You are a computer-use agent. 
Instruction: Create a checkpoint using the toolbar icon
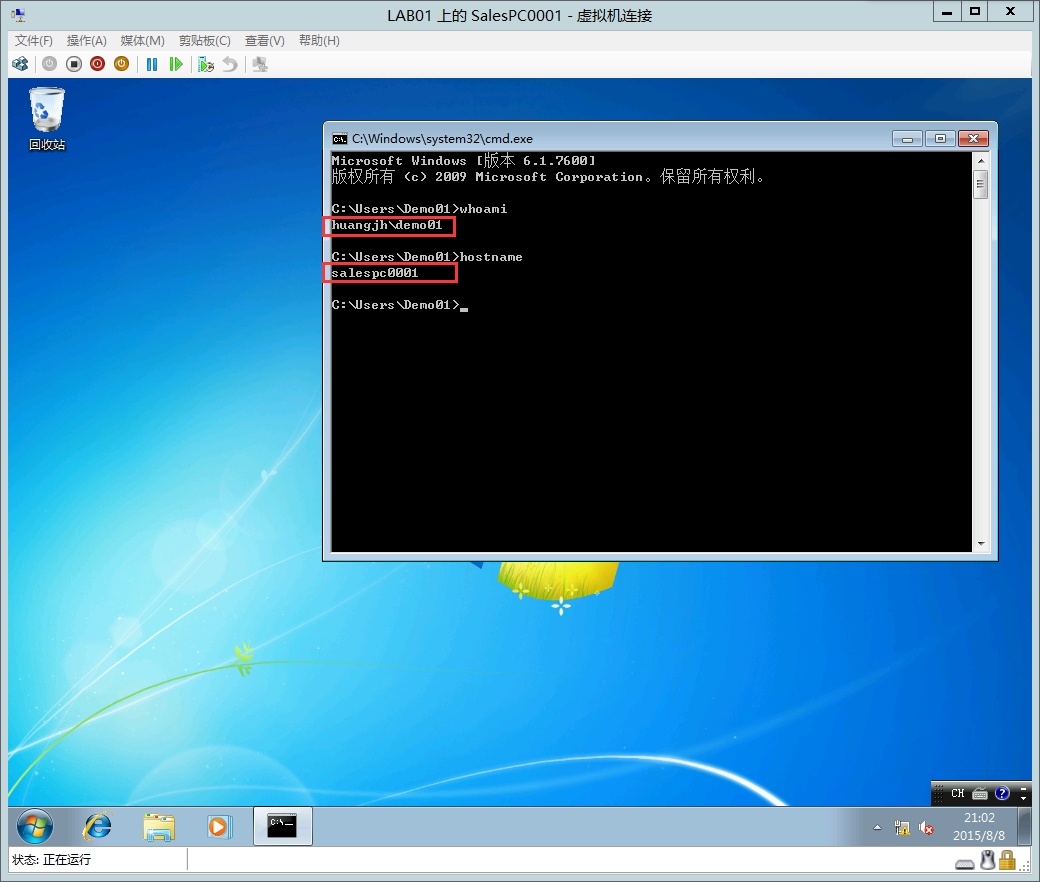coord(206,64)
